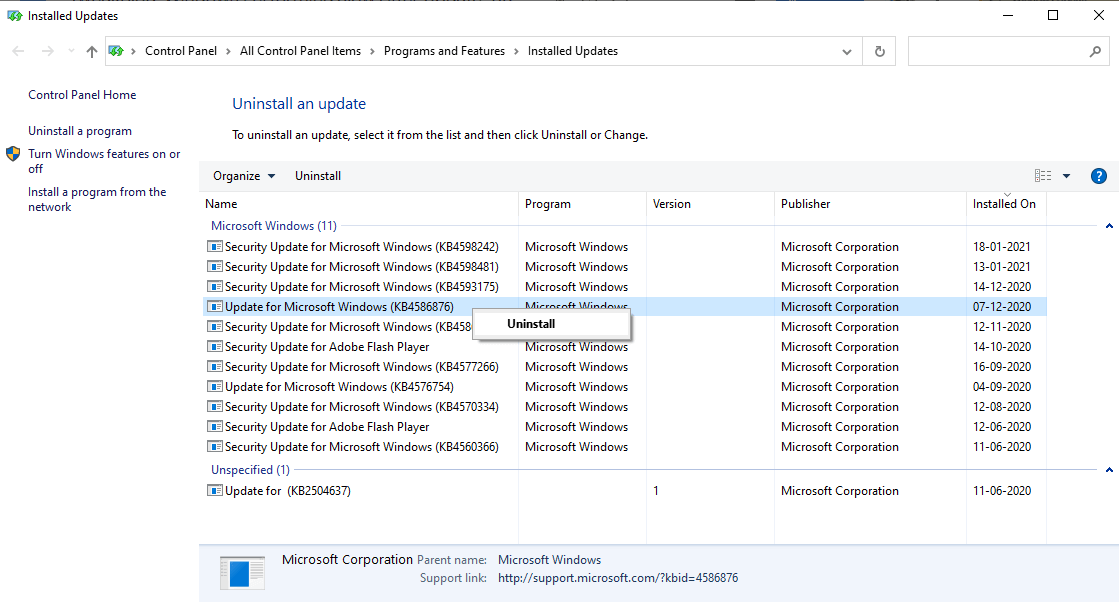1119x602 pixels.
Task: Click Uninstall in the toolbar
Action: pos(318,176)
